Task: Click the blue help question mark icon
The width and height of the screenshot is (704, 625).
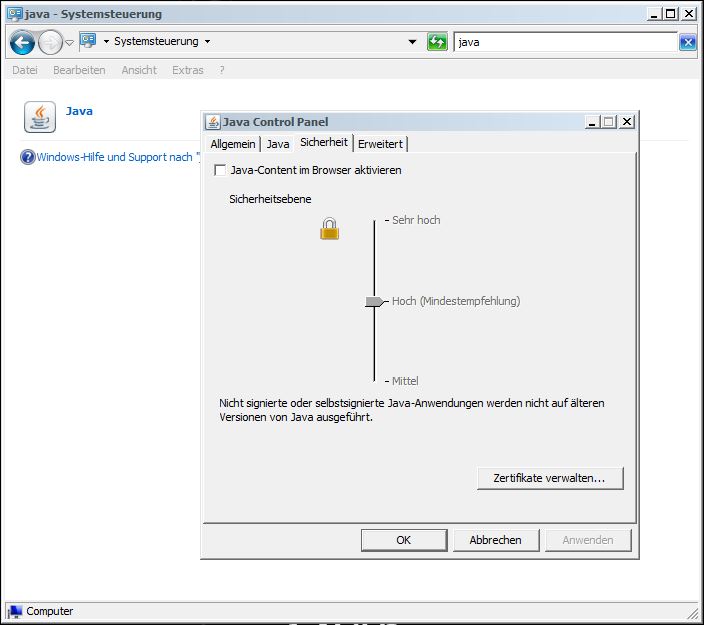Action: [28, 157]
